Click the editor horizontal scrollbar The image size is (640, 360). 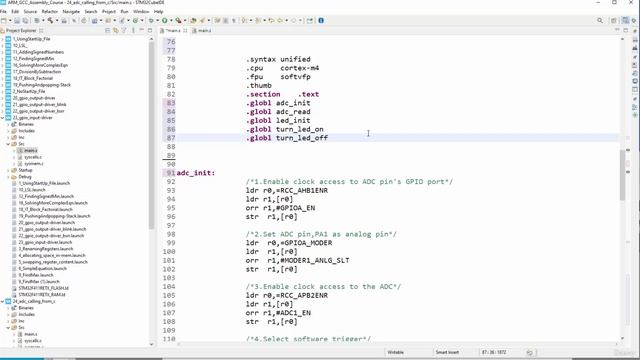(x=398, y=344)
